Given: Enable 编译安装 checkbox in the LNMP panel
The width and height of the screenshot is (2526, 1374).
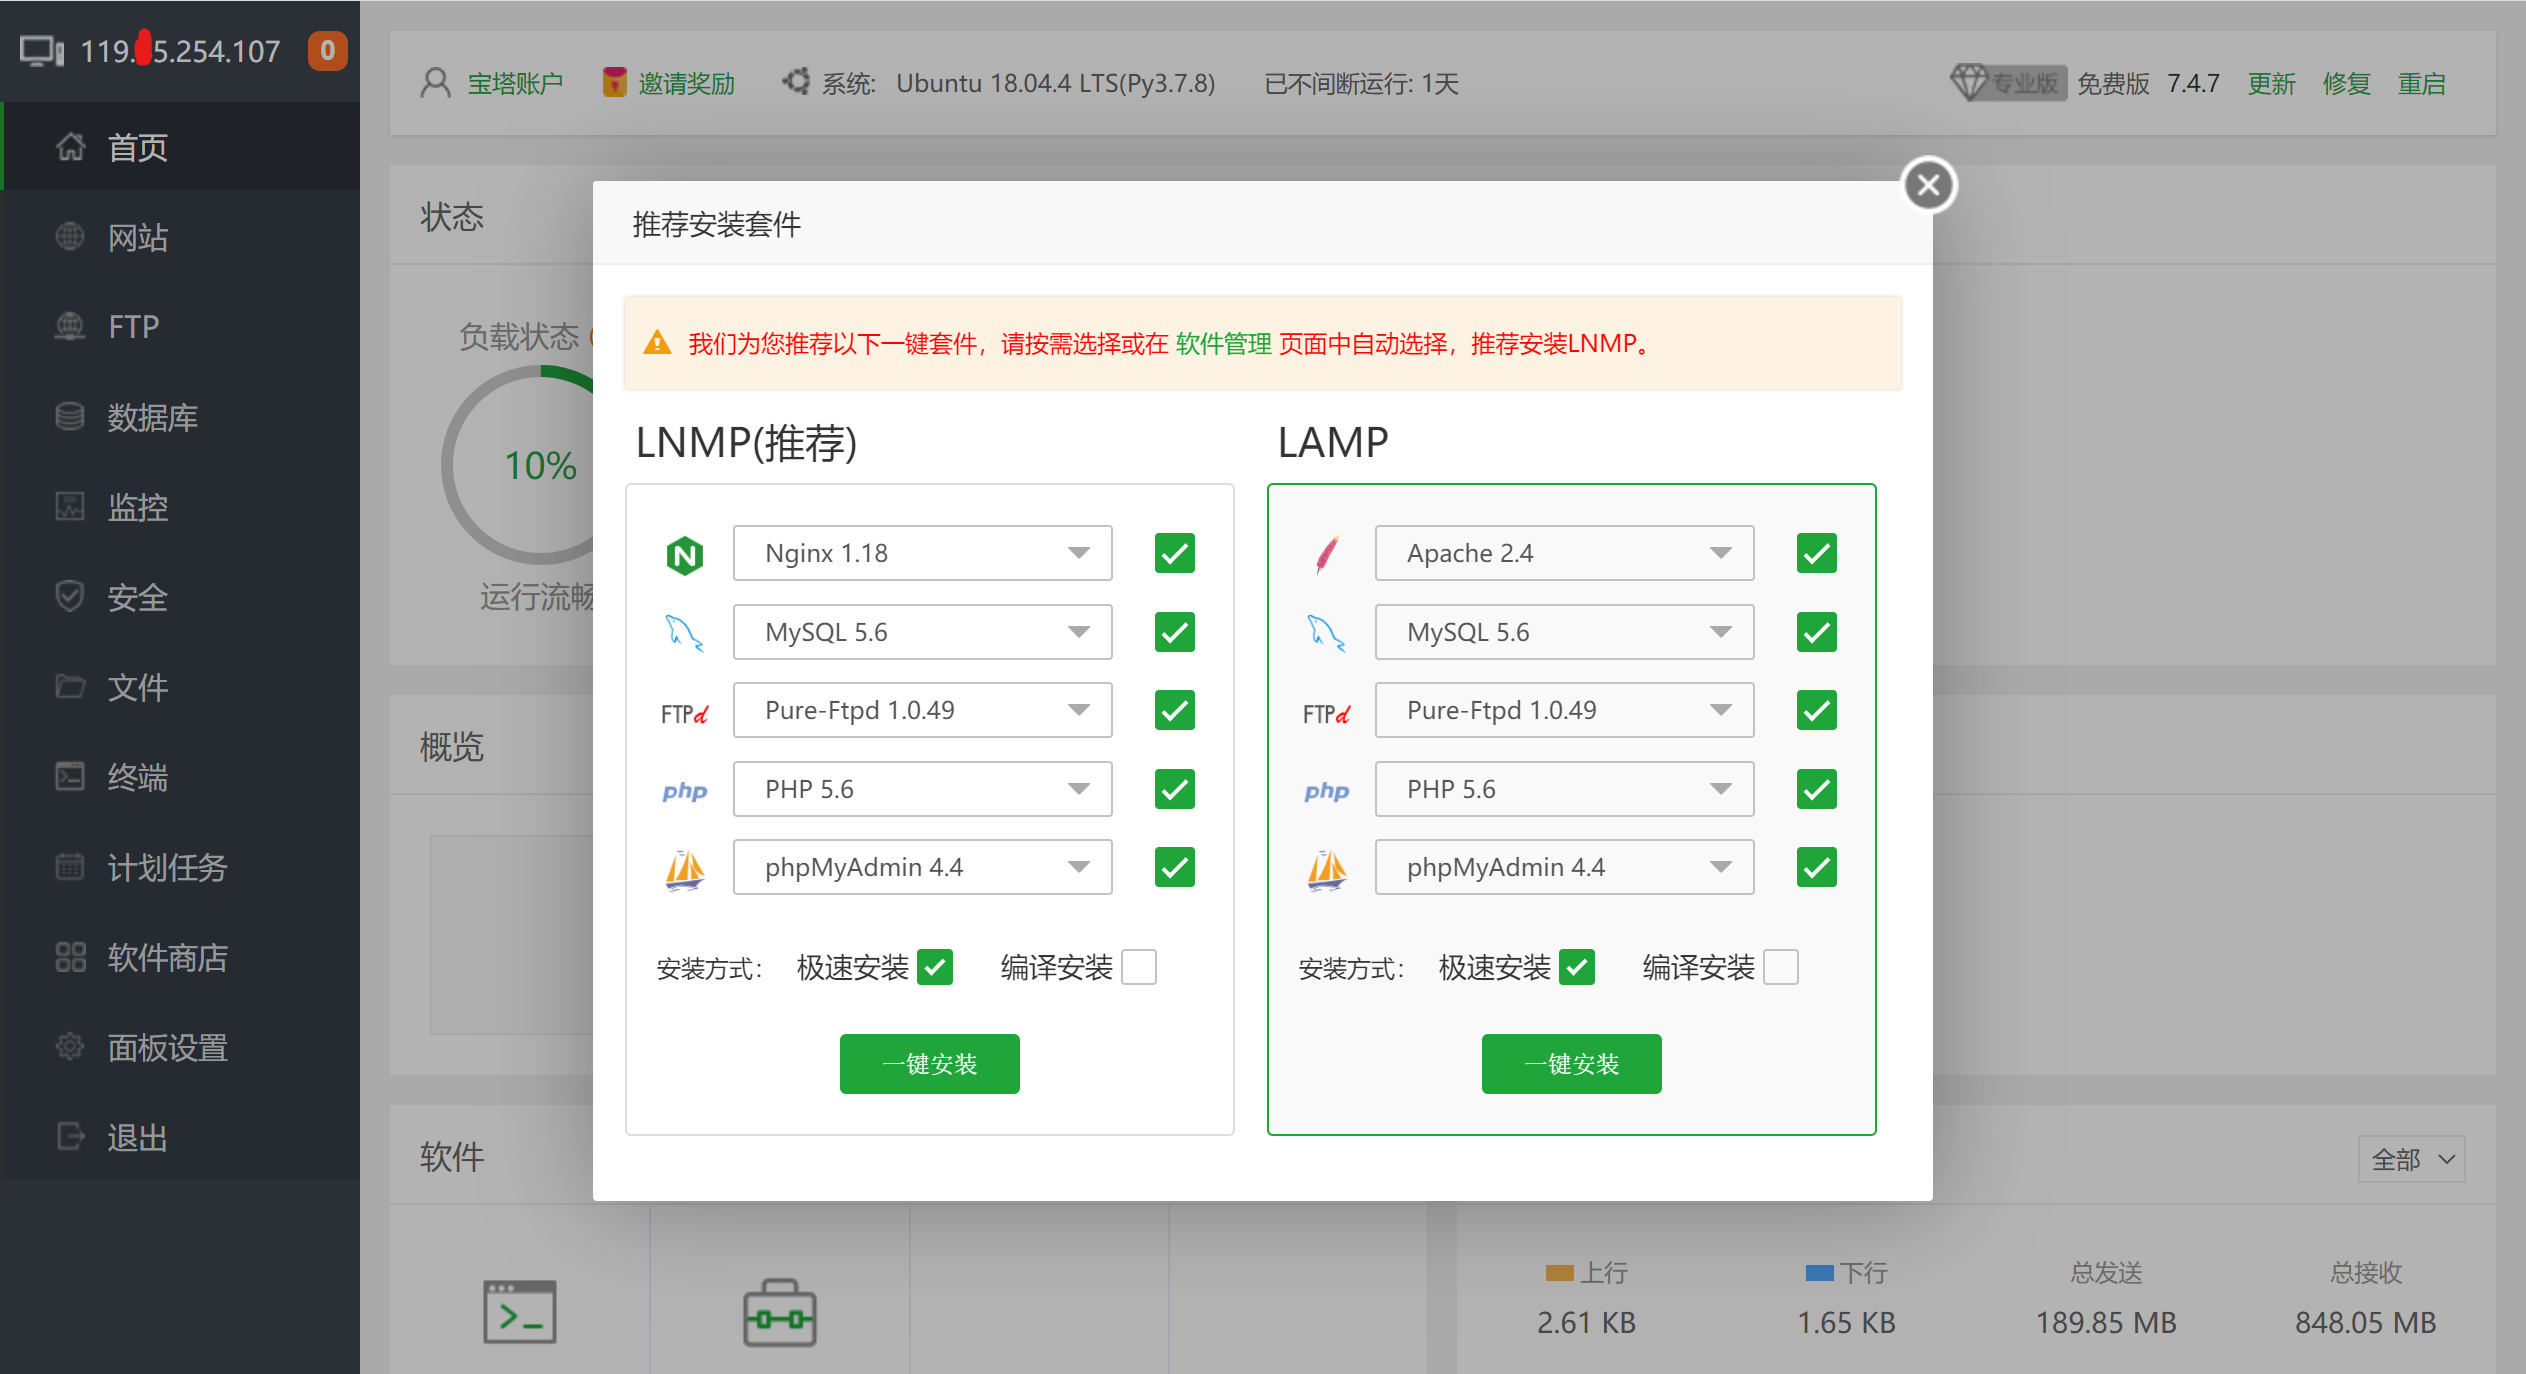Looking at the screenshot, I should point(1139,967).
